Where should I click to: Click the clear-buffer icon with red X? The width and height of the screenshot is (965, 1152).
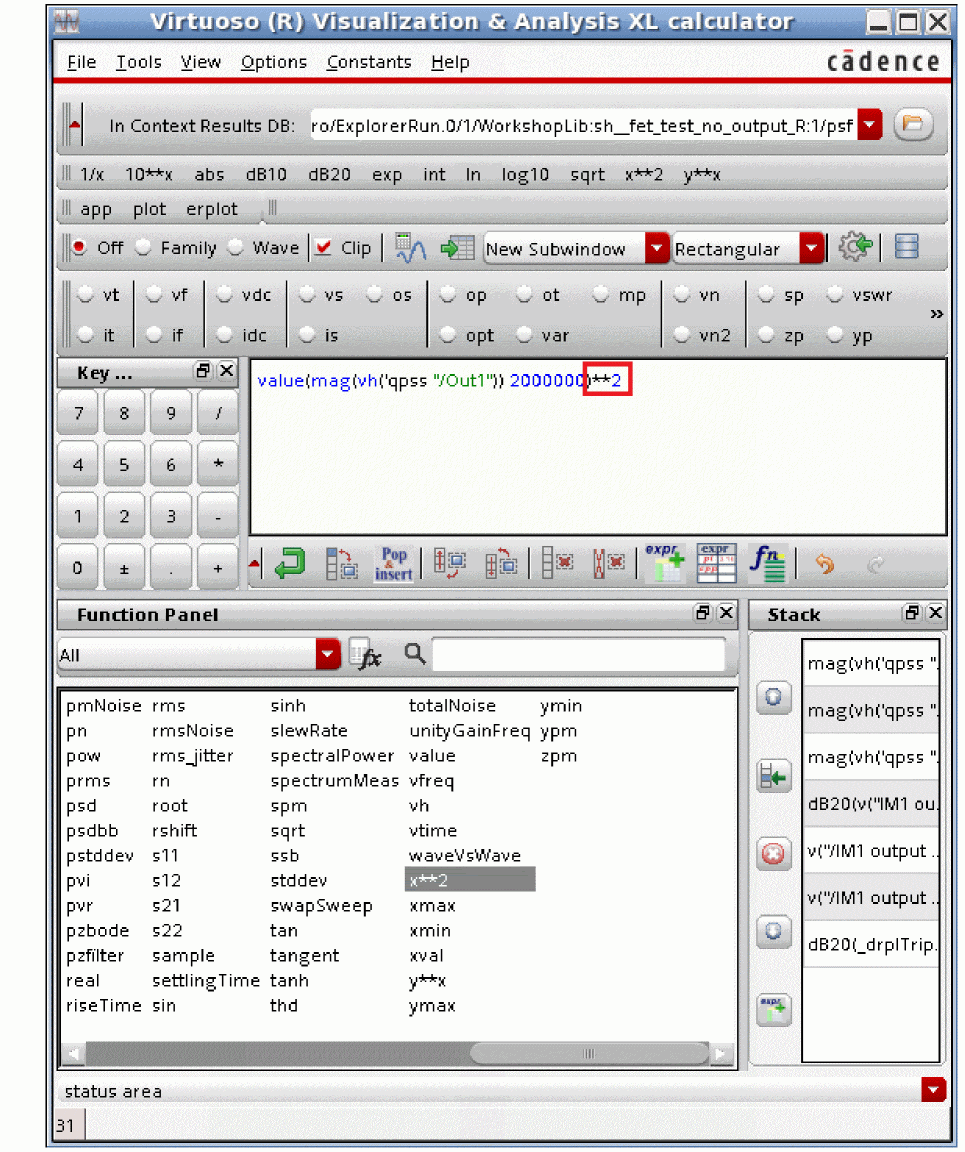(609, 564)
